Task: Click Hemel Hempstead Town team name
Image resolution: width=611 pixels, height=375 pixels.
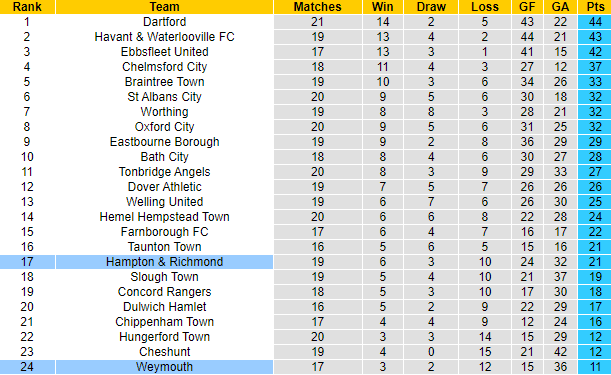Action: coord(164,217)
